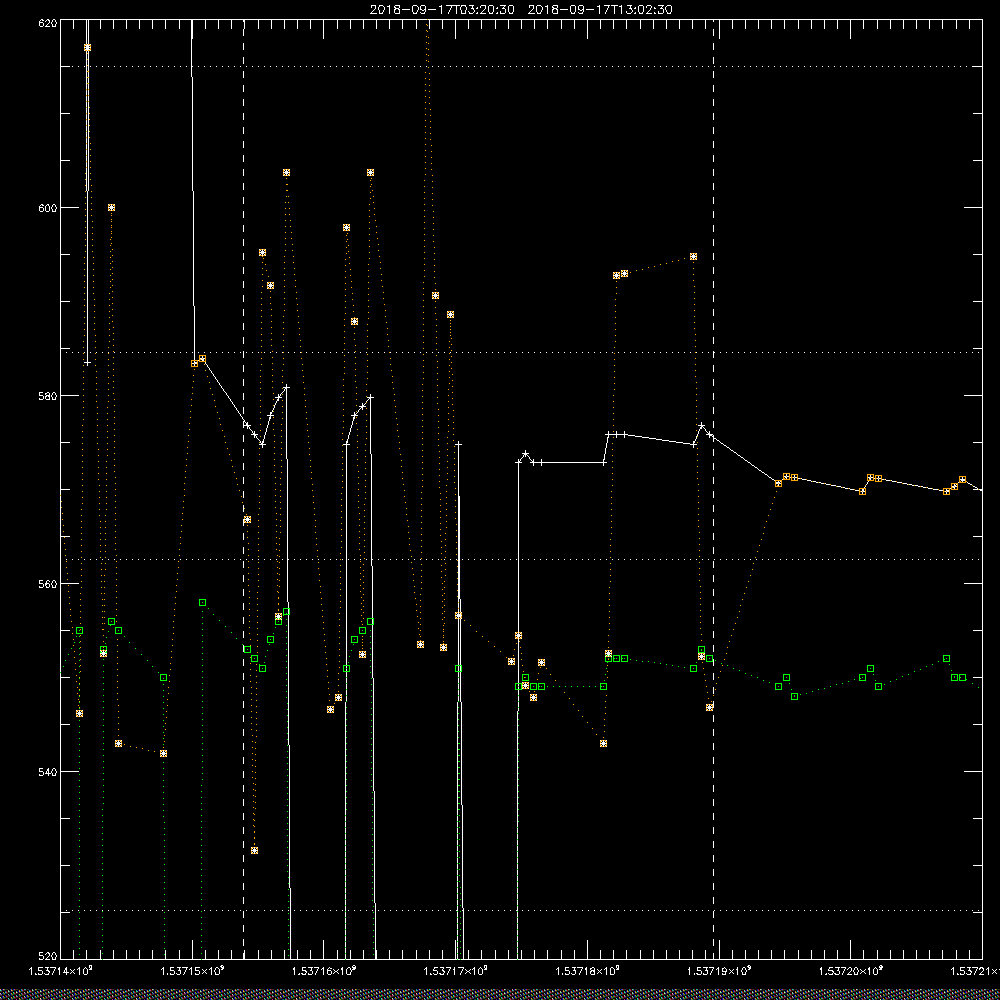Click the y-axis label 520
1000x1000 pixels.
48,956
